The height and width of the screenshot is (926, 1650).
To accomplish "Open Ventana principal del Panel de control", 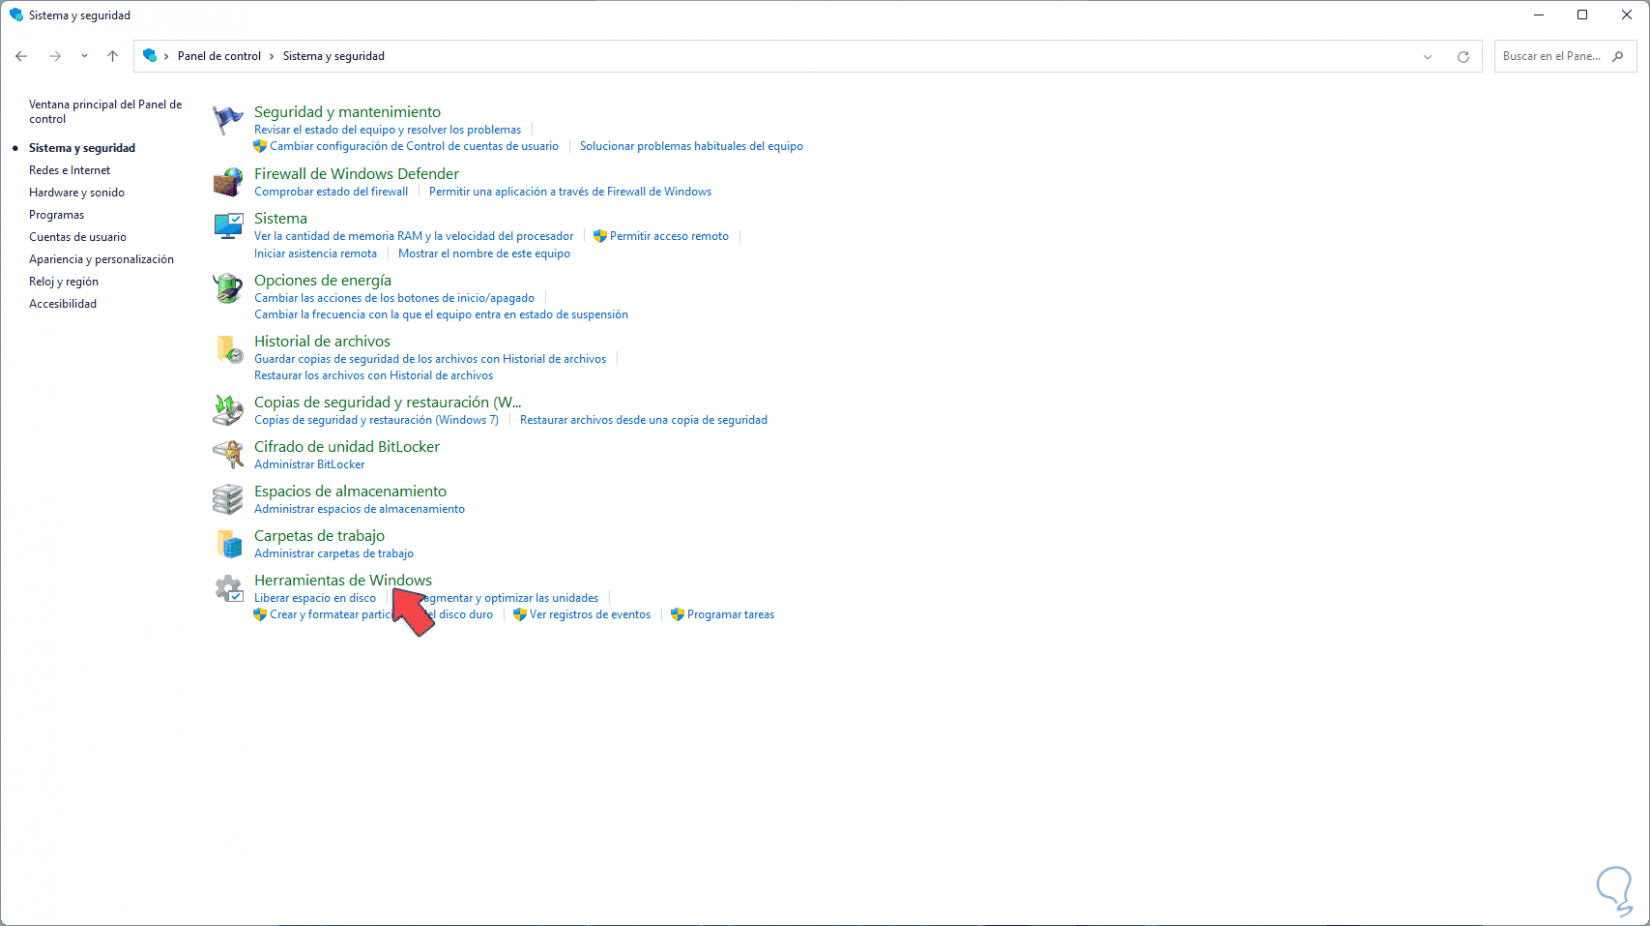I will [x=105, y=111].
